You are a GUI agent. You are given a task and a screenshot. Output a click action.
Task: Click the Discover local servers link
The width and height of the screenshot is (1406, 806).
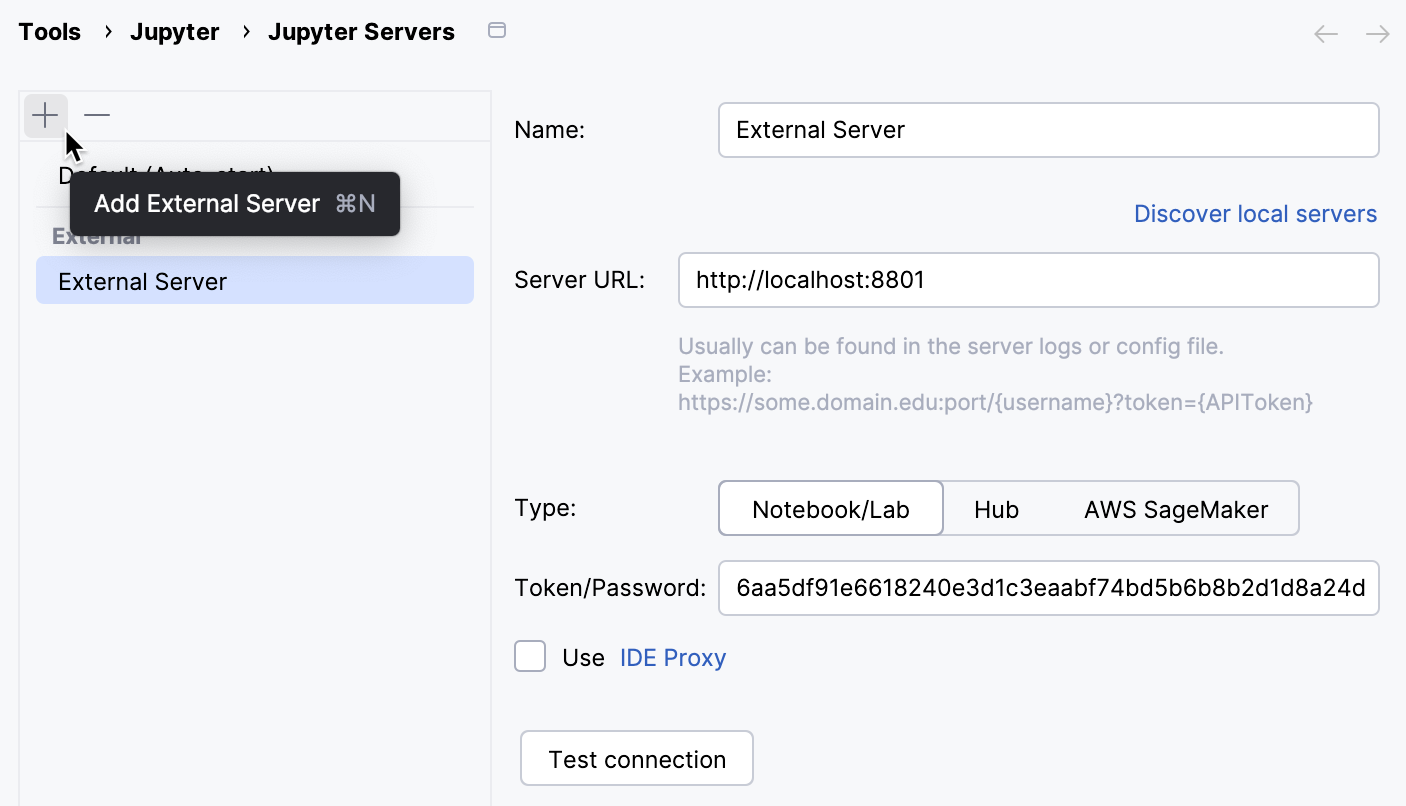(x=1255, y=213)
